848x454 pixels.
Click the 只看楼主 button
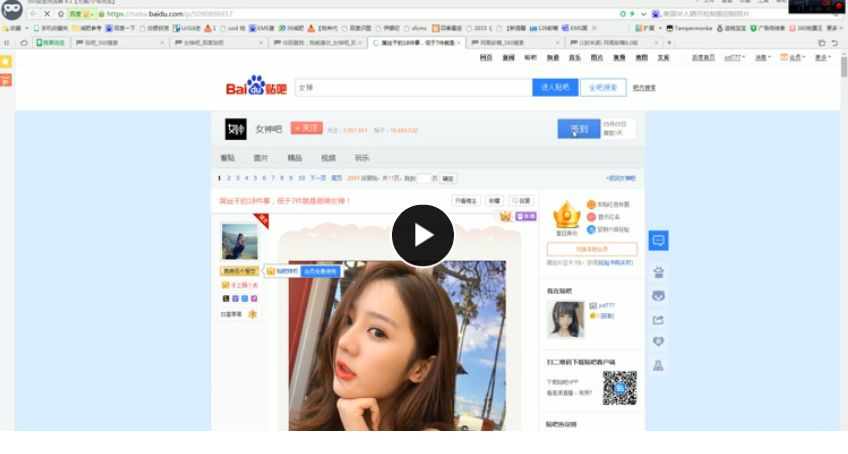pos(466,201)
